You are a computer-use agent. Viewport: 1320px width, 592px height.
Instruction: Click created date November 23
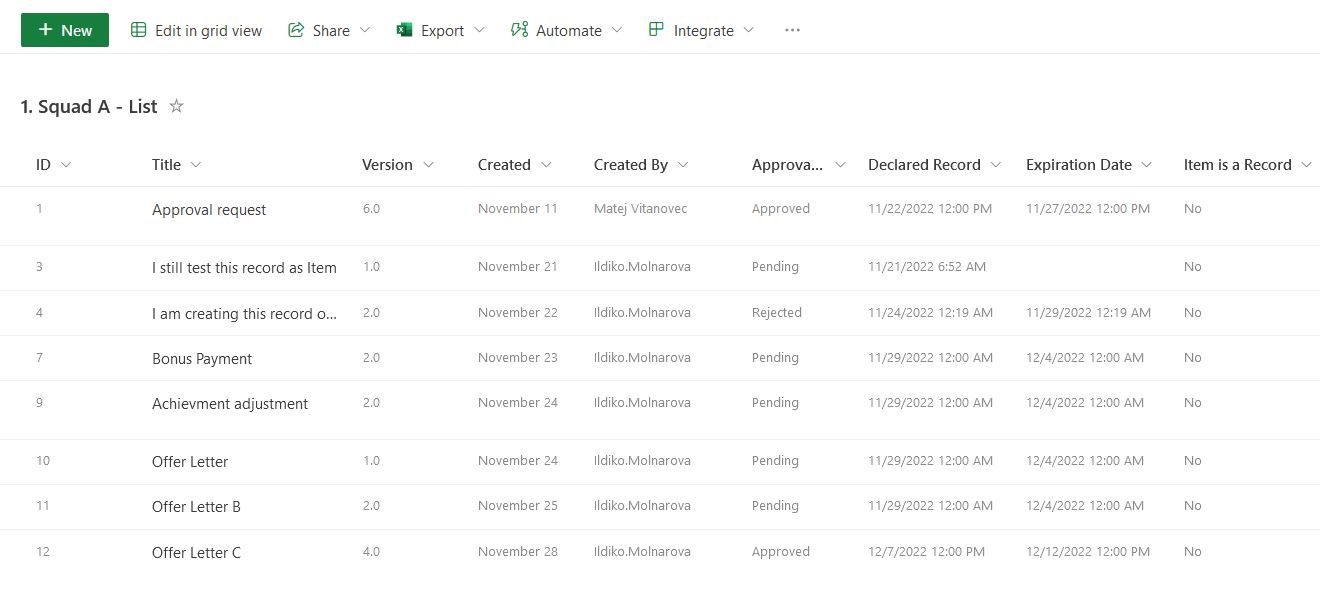518,358
